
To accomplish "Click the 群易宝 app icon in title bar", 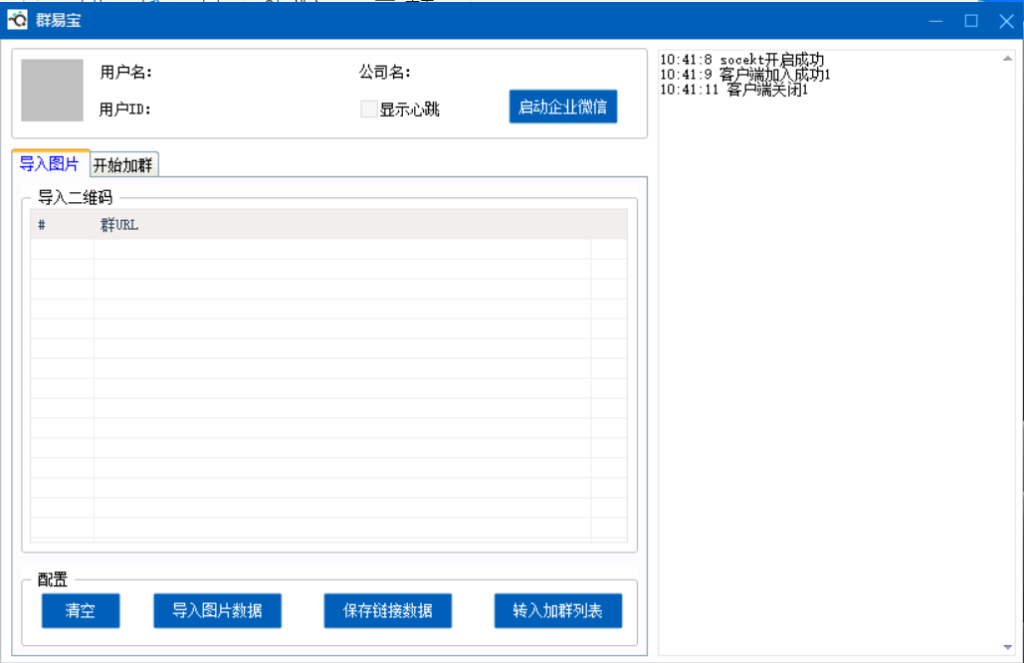I will [x=17, y=21].
